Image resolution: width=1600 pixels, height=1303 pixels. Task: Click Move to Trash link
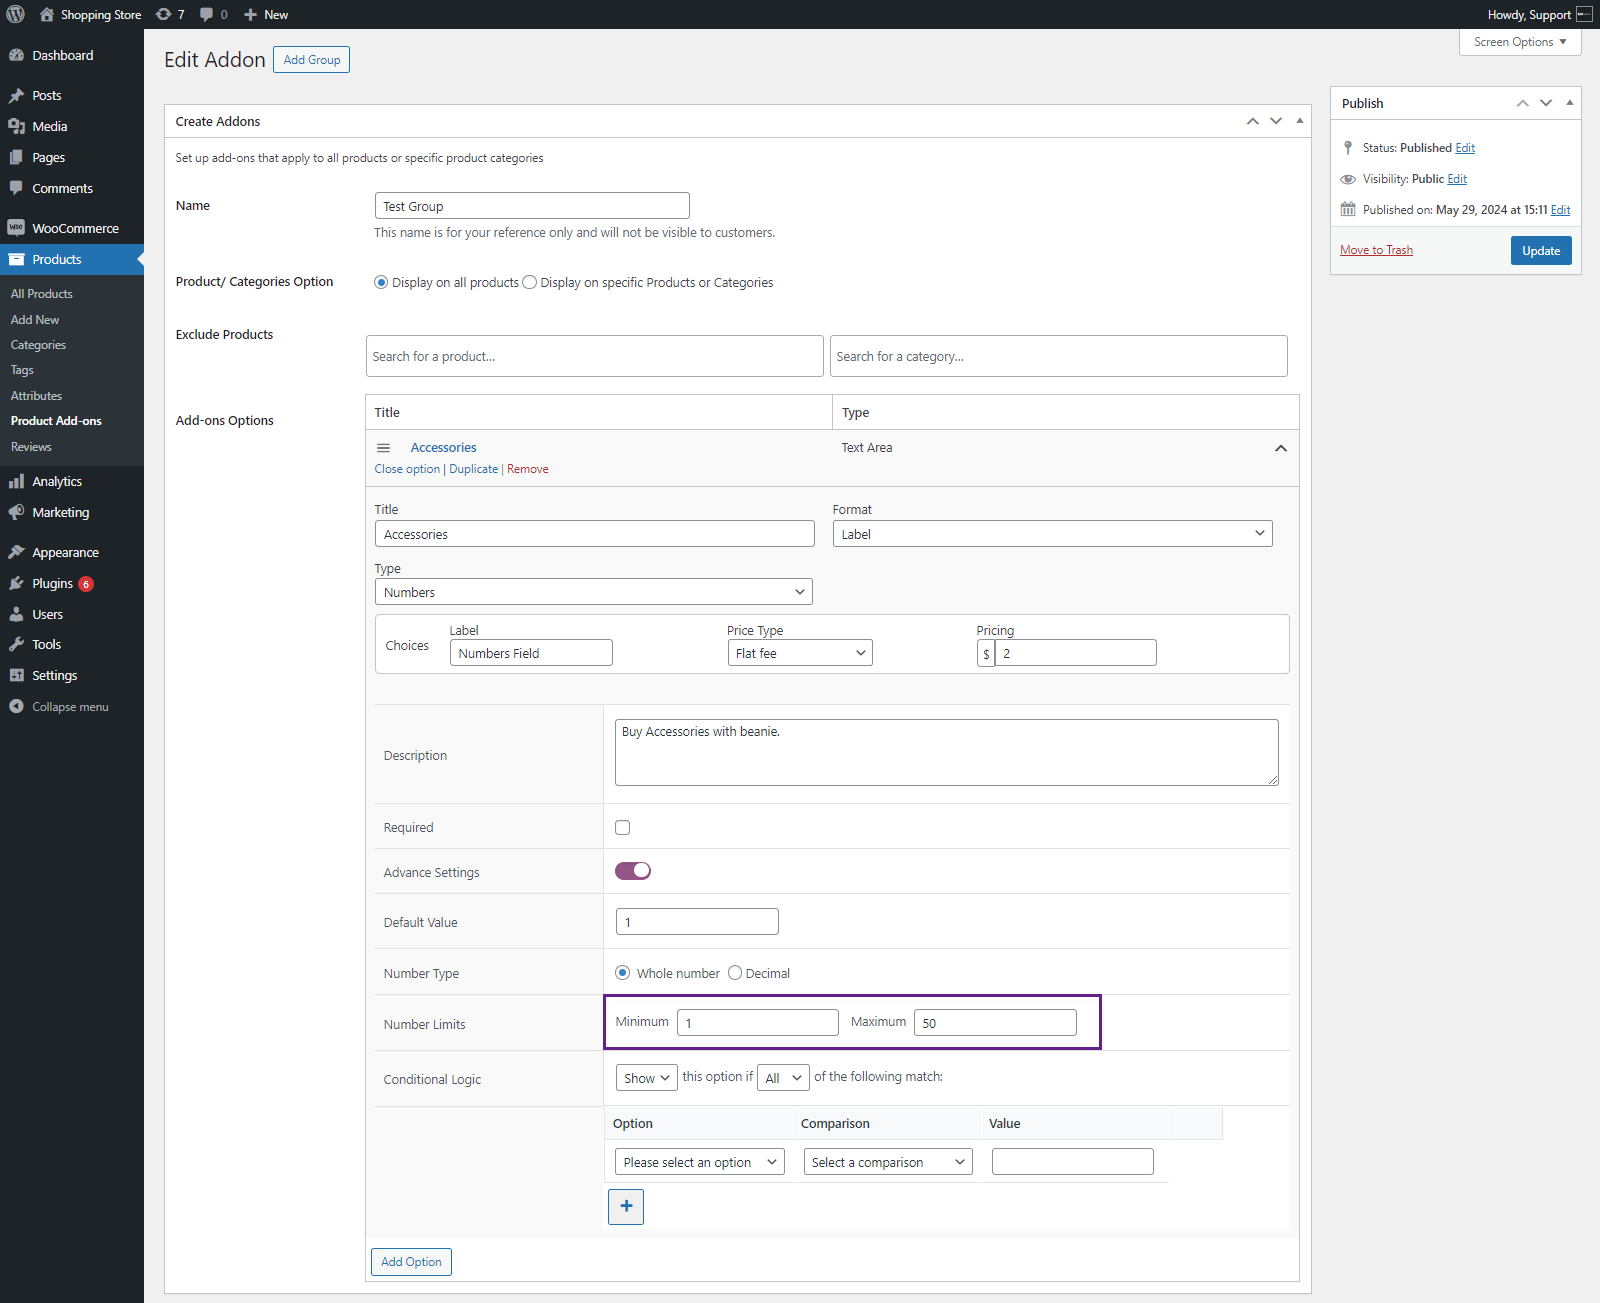[x=1376, y=250]
